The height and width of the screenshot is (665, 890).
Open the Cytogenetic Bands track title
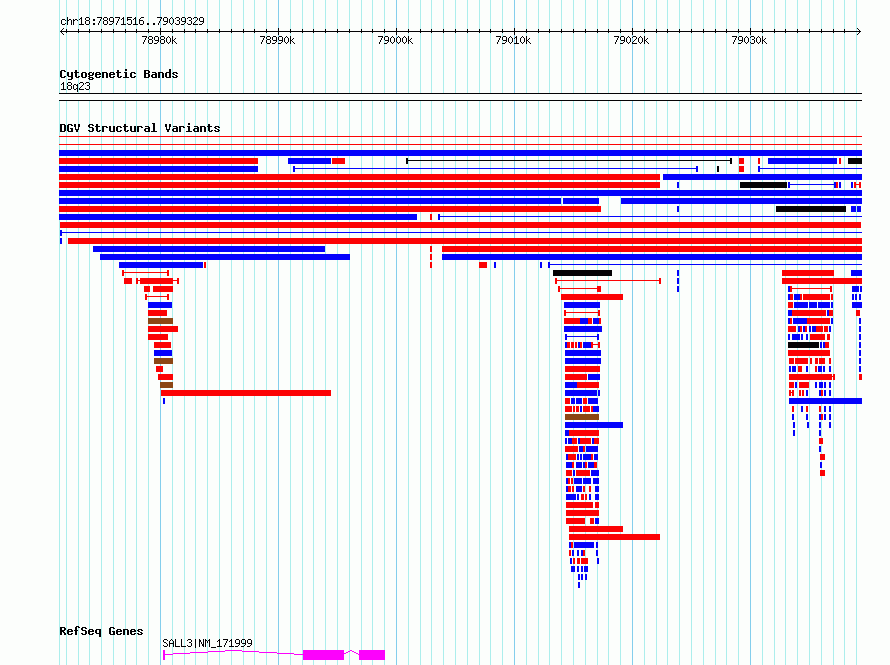click(x=119, y=74)
